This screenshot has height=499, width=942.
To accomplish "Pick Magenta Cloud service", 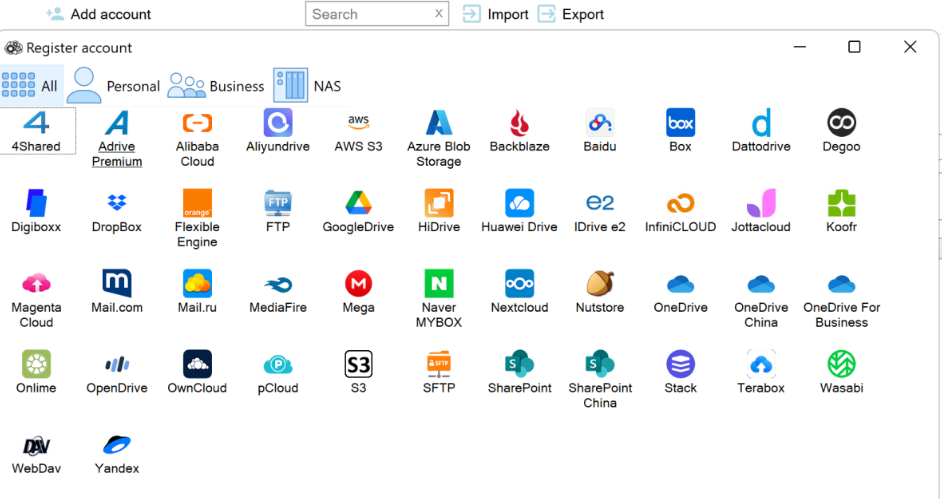I will click(36, 299).
